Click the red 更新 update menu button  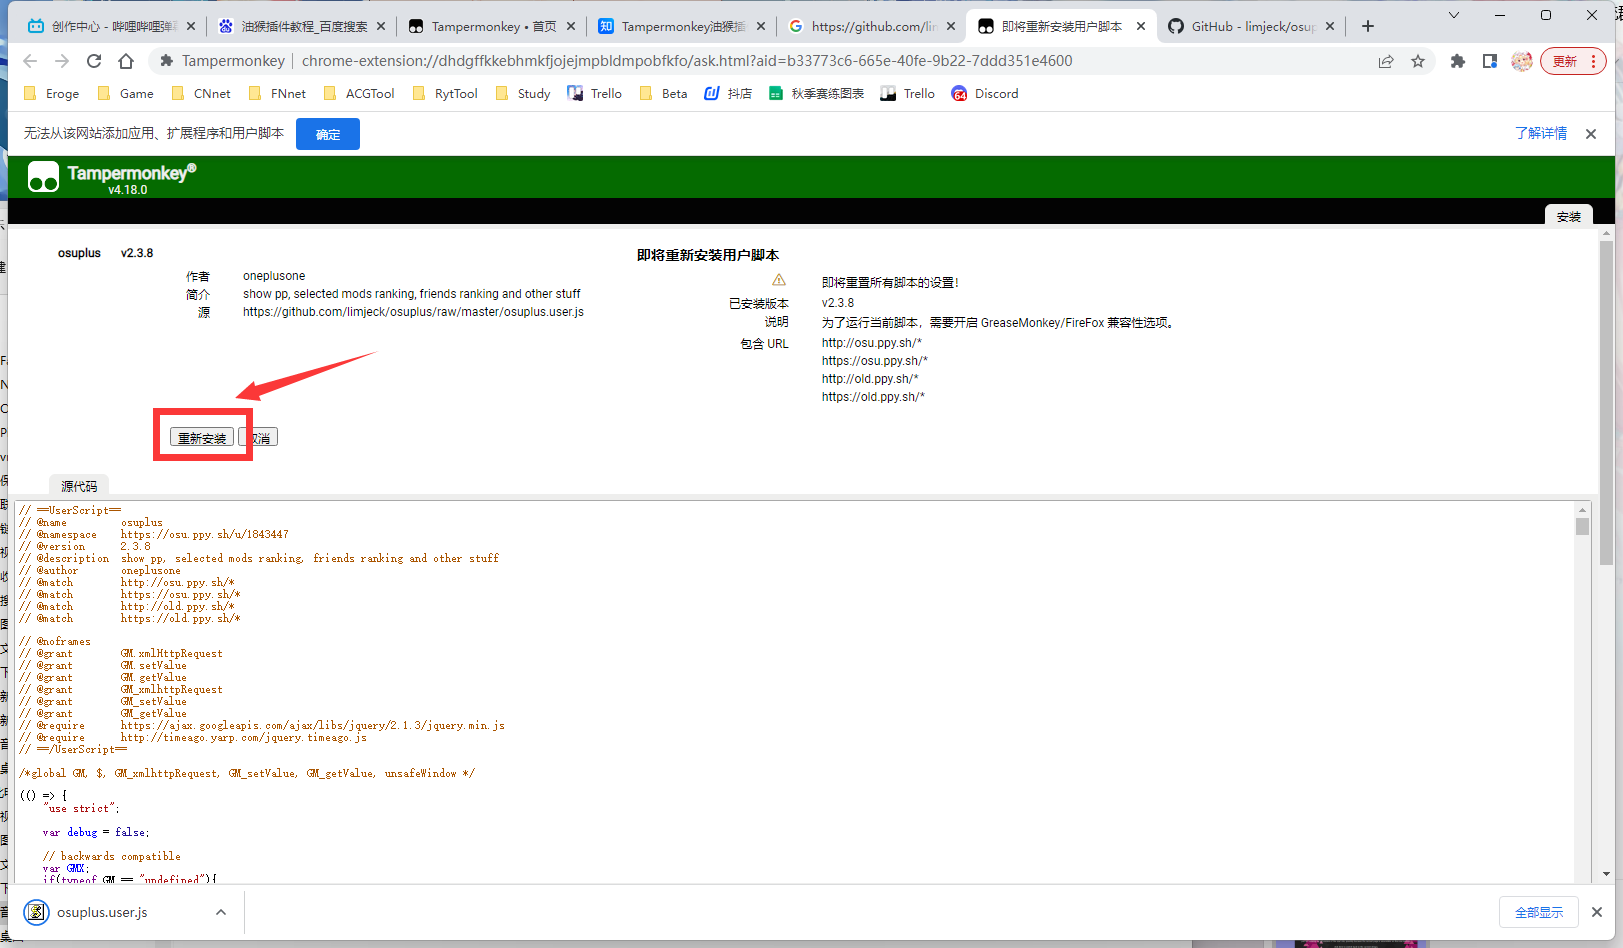(x=1574, y=61)
